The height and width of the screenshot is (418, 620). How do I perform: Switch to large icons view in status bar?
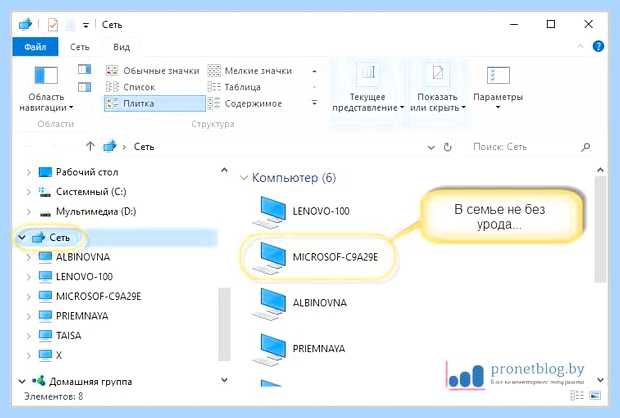click(x=595, y=395)
